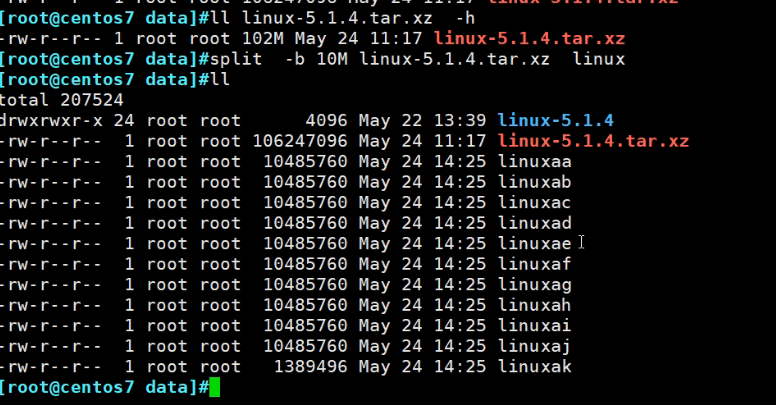Viewport: 776px width, 405px height.
Task: Click the linuxai file name
Action: point(534,326)
